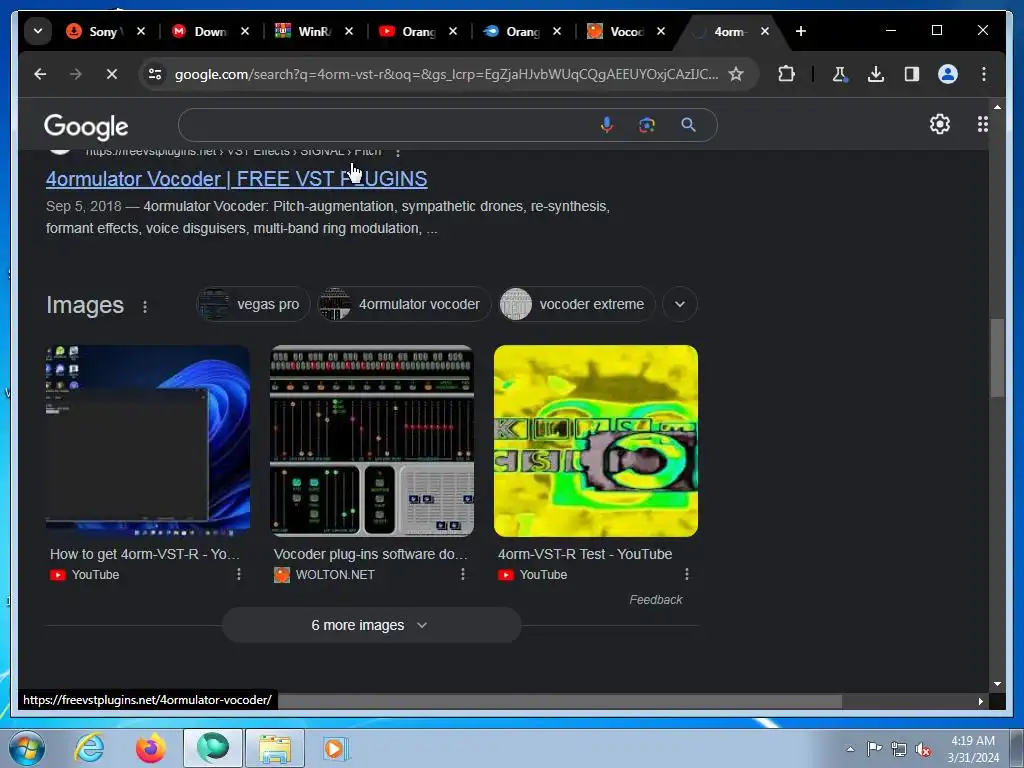Select the vegas pro filter chip
The width and height of the screenshot is (1024, 768).
(253, 304)
